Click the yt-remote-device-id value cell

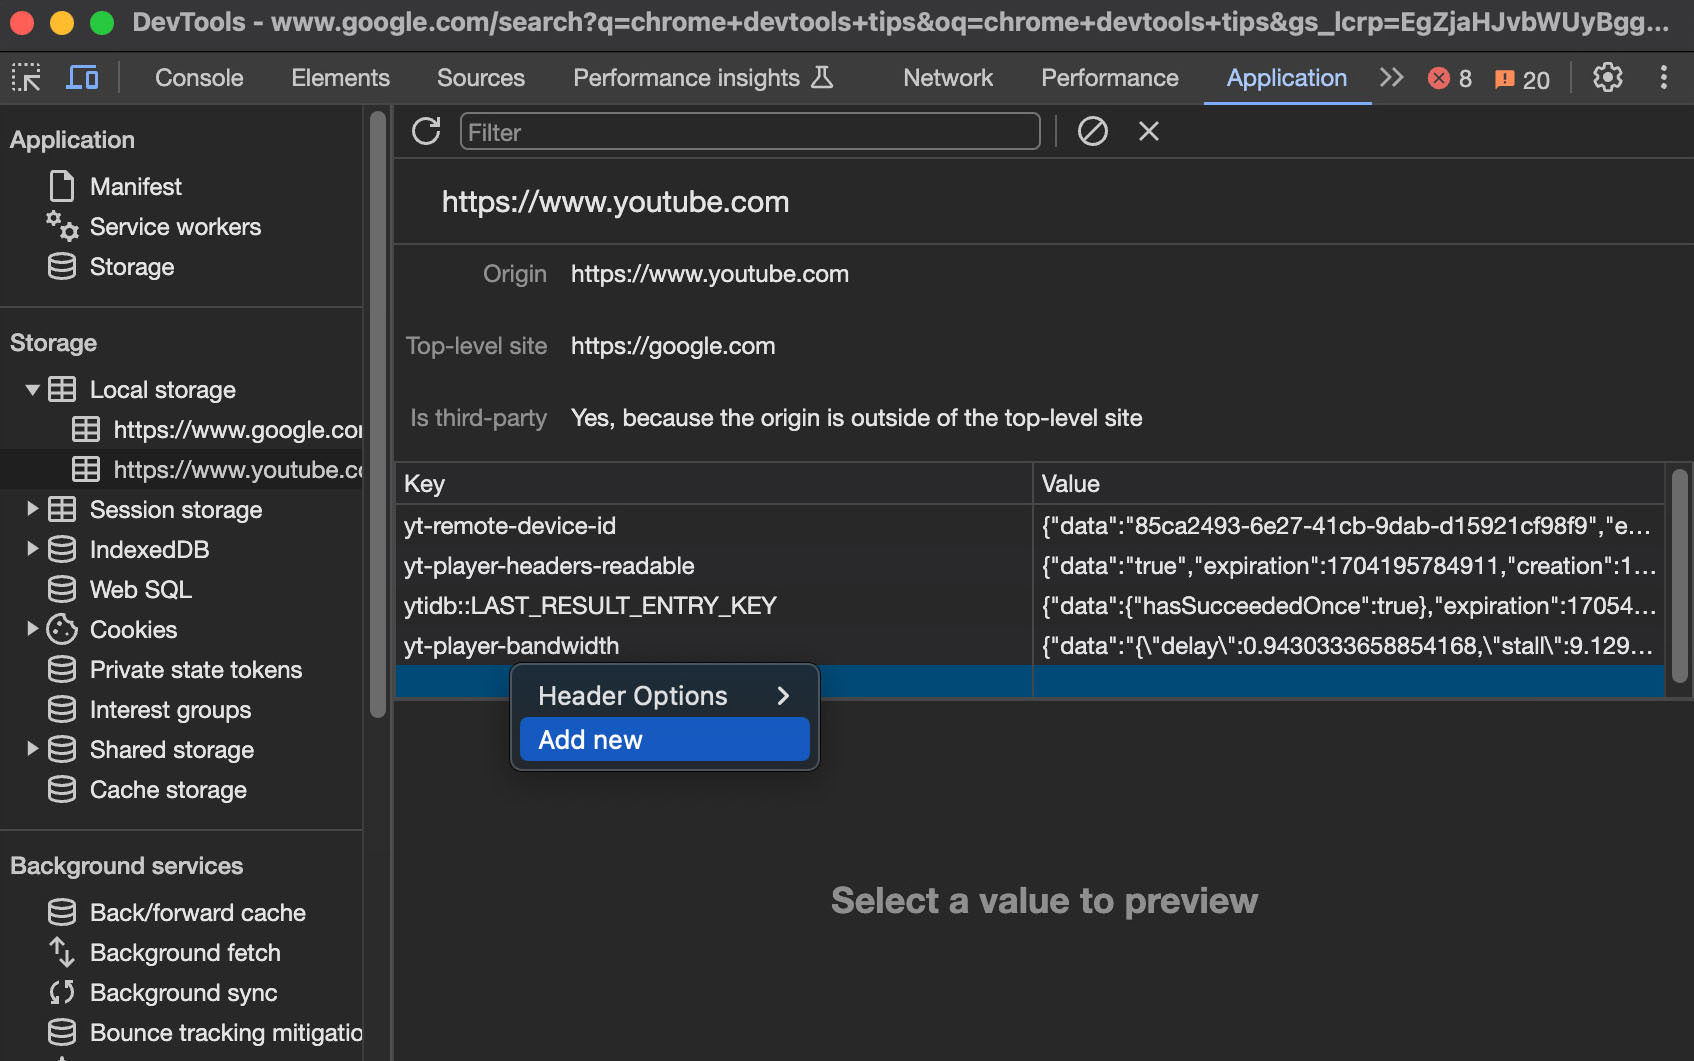point(1349,526)
